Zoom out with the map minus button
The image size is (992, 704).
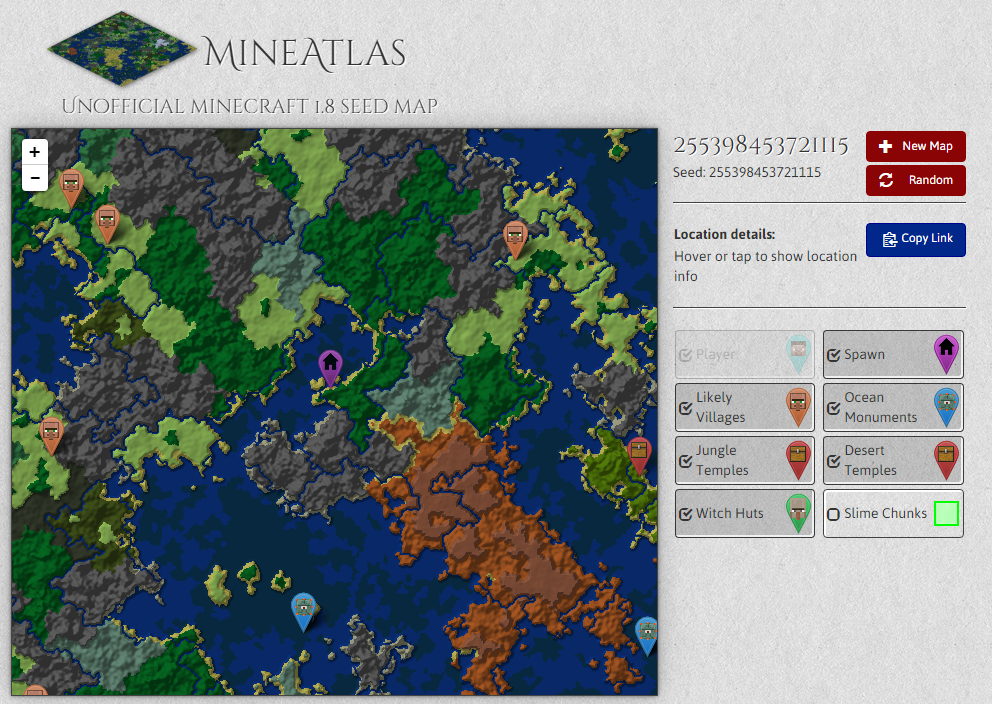(x=35, y=178)
